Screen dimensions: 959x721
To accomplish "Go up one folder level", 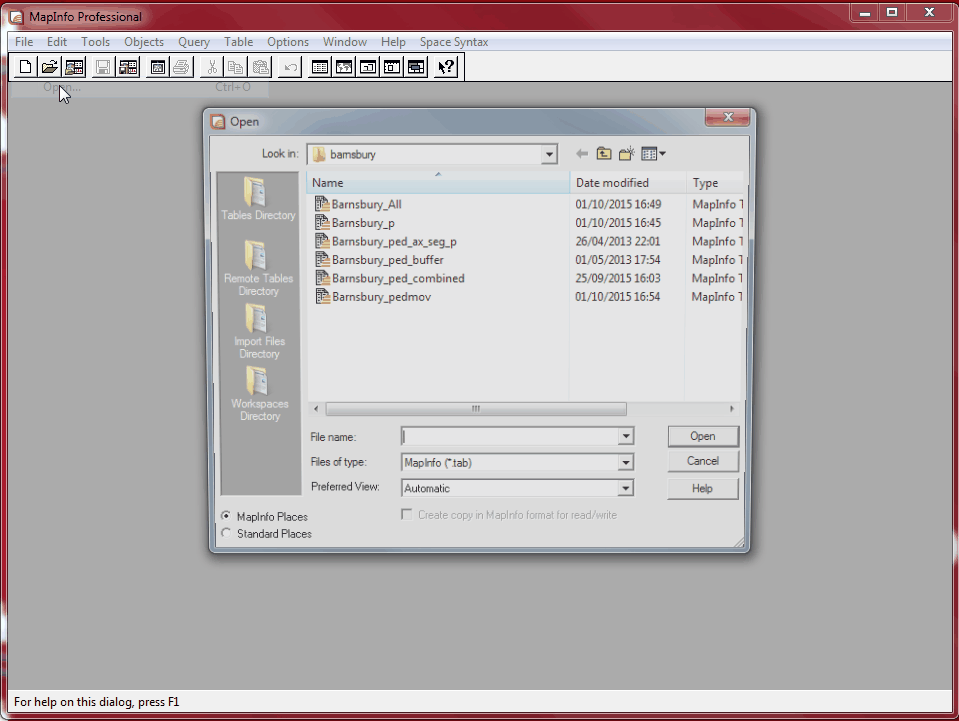I will [x=604, y=154].
